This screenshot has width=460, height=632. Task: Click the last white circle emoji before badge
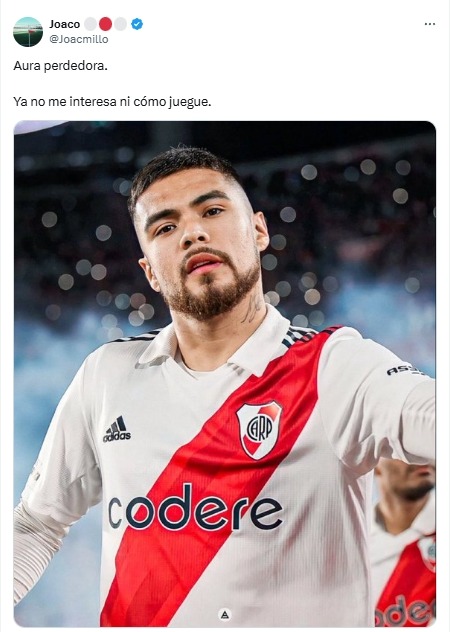coord(120,24)
